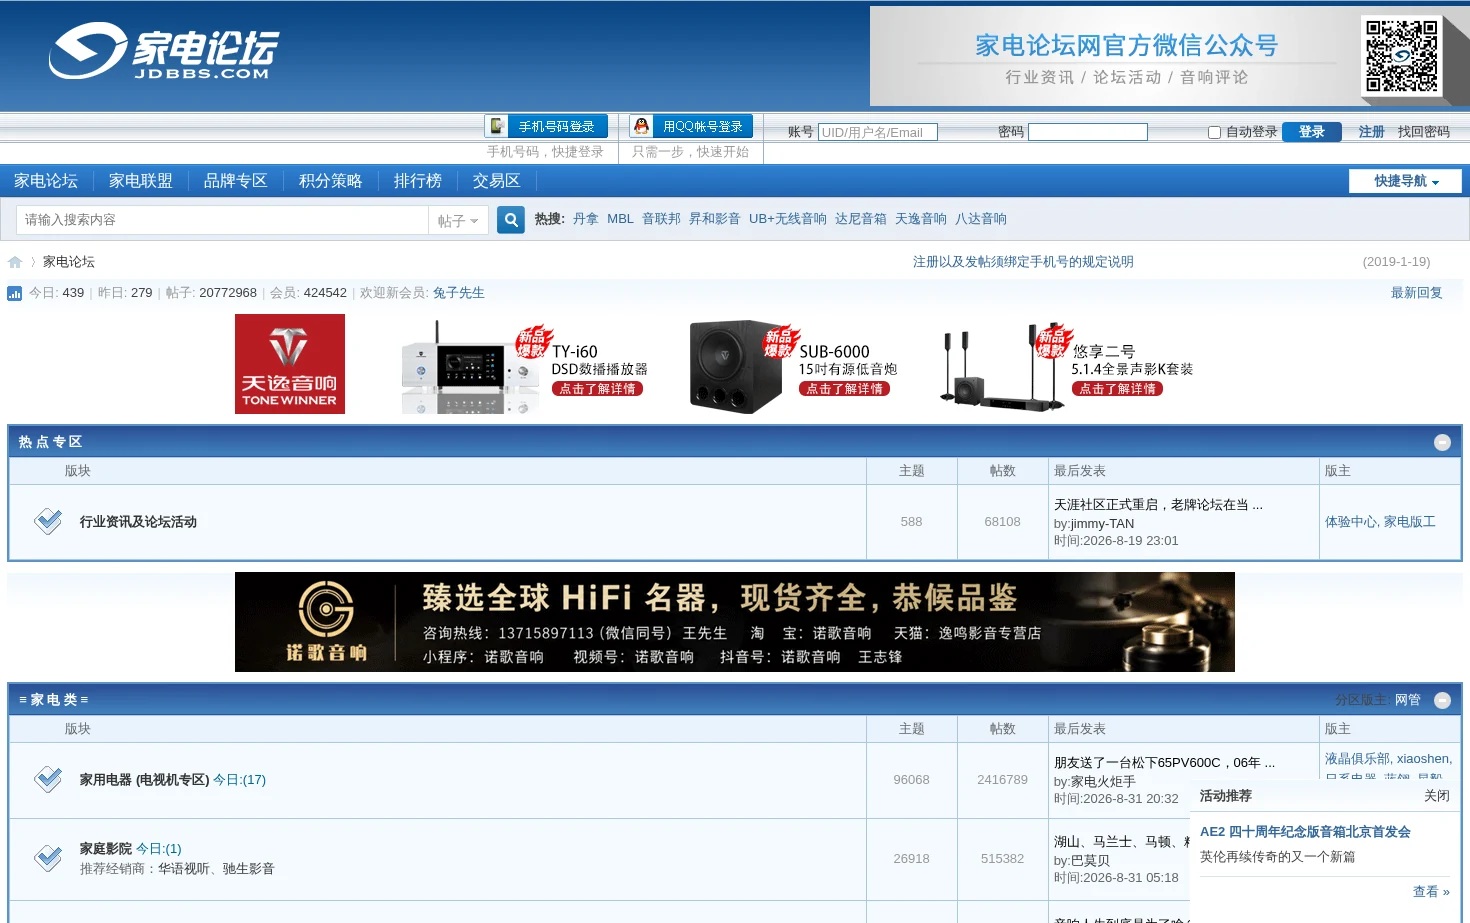This screenshot has width=1470, height=923.
Task: Focus the search content input box
Action: [223, 220]
